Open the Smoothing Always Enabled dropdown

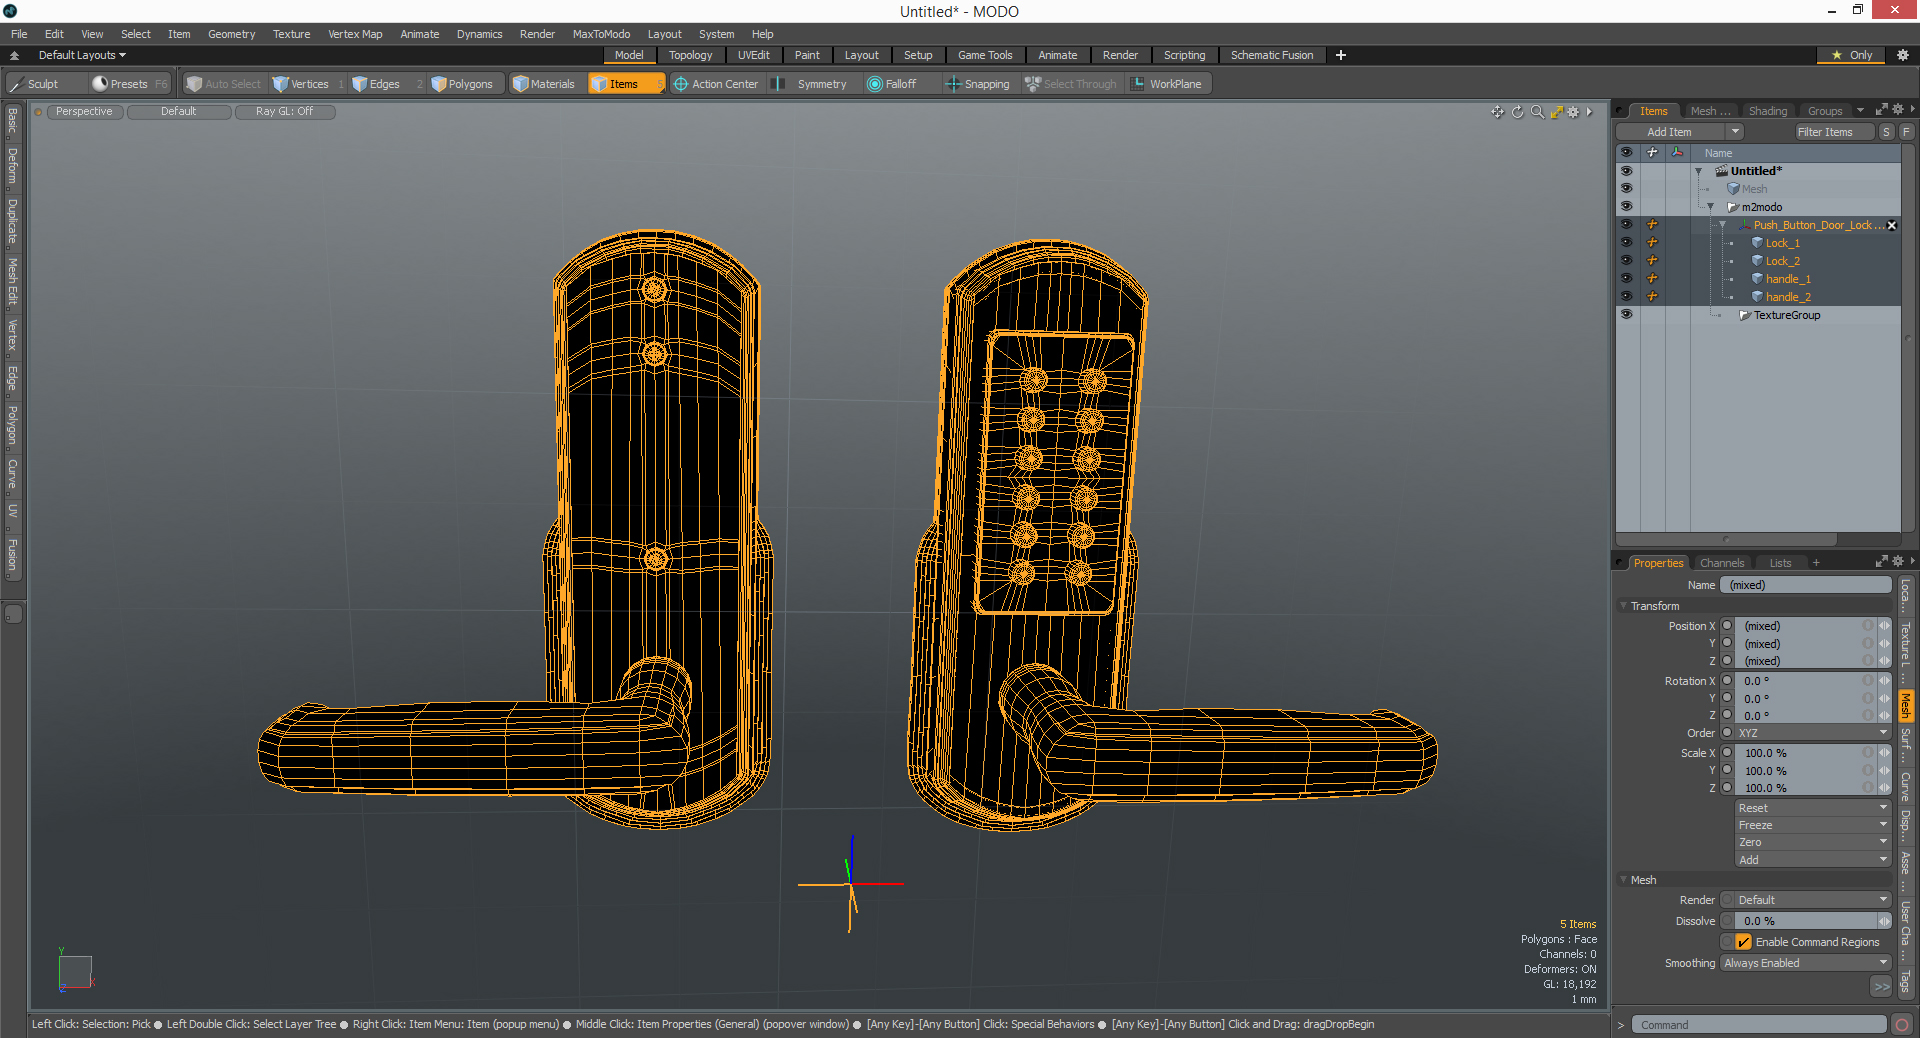click(1805, 963)
